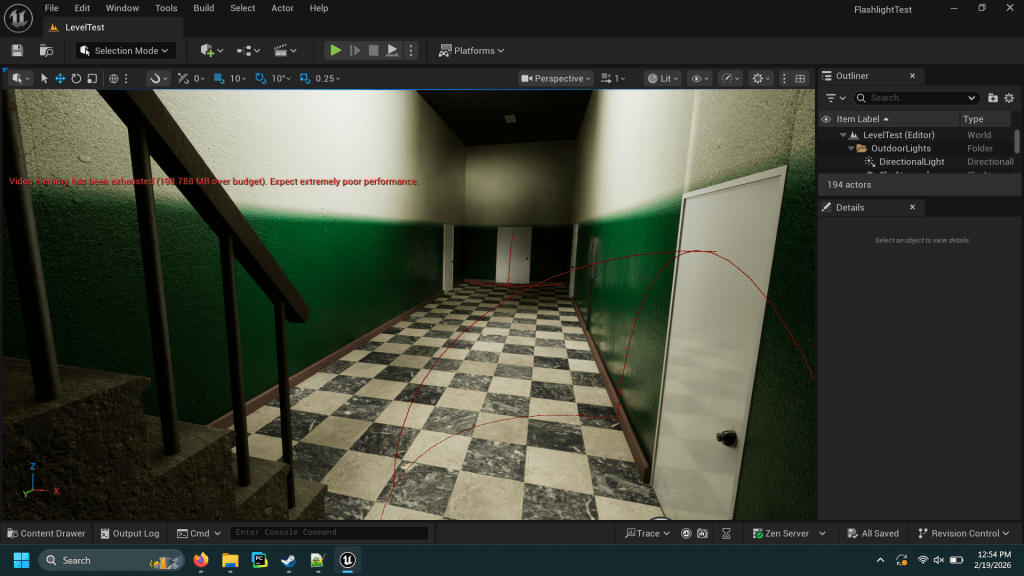This screenshot has width=1024, height=576.
Task: Click the Scale transform tool
Action: coord(92,78)
